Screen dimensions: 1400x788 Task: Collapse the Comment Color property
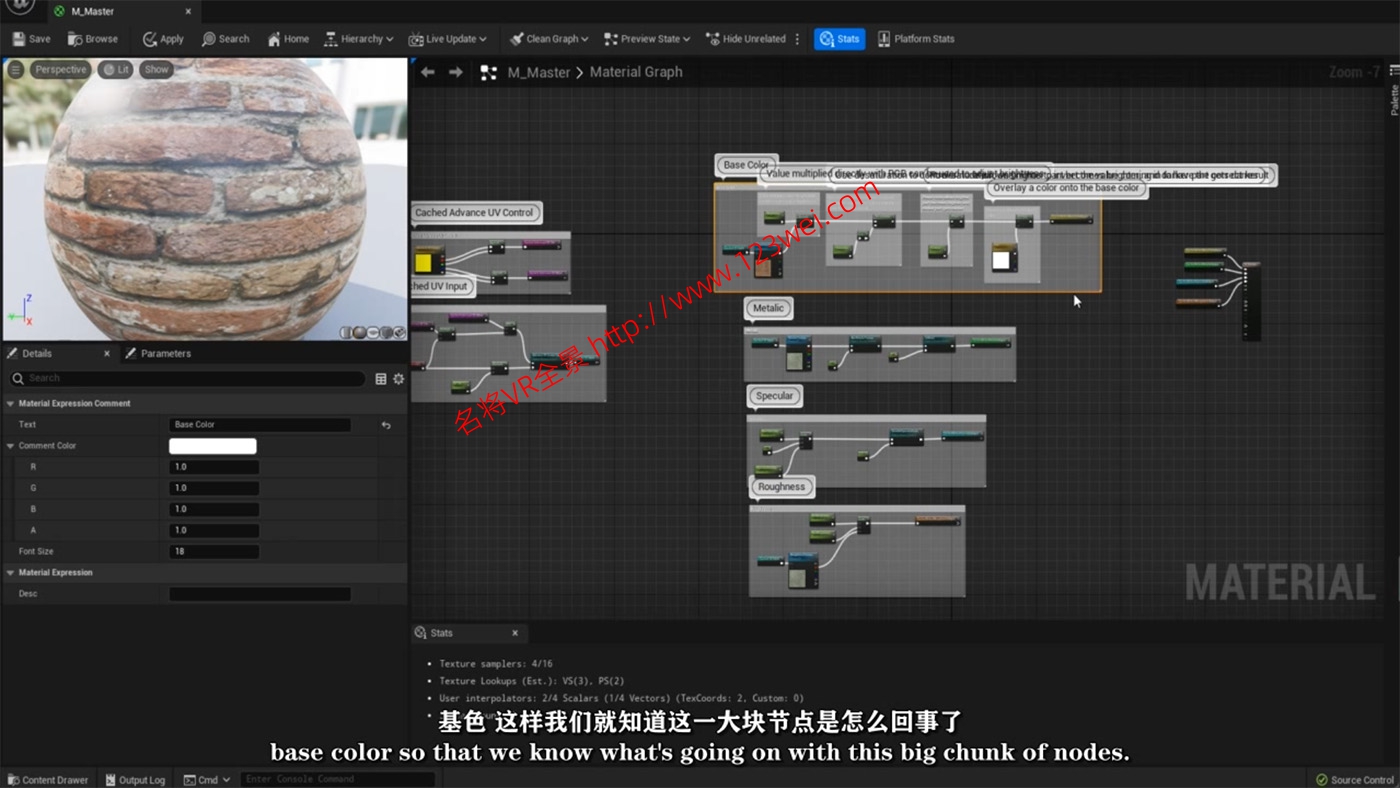point(11,446)
